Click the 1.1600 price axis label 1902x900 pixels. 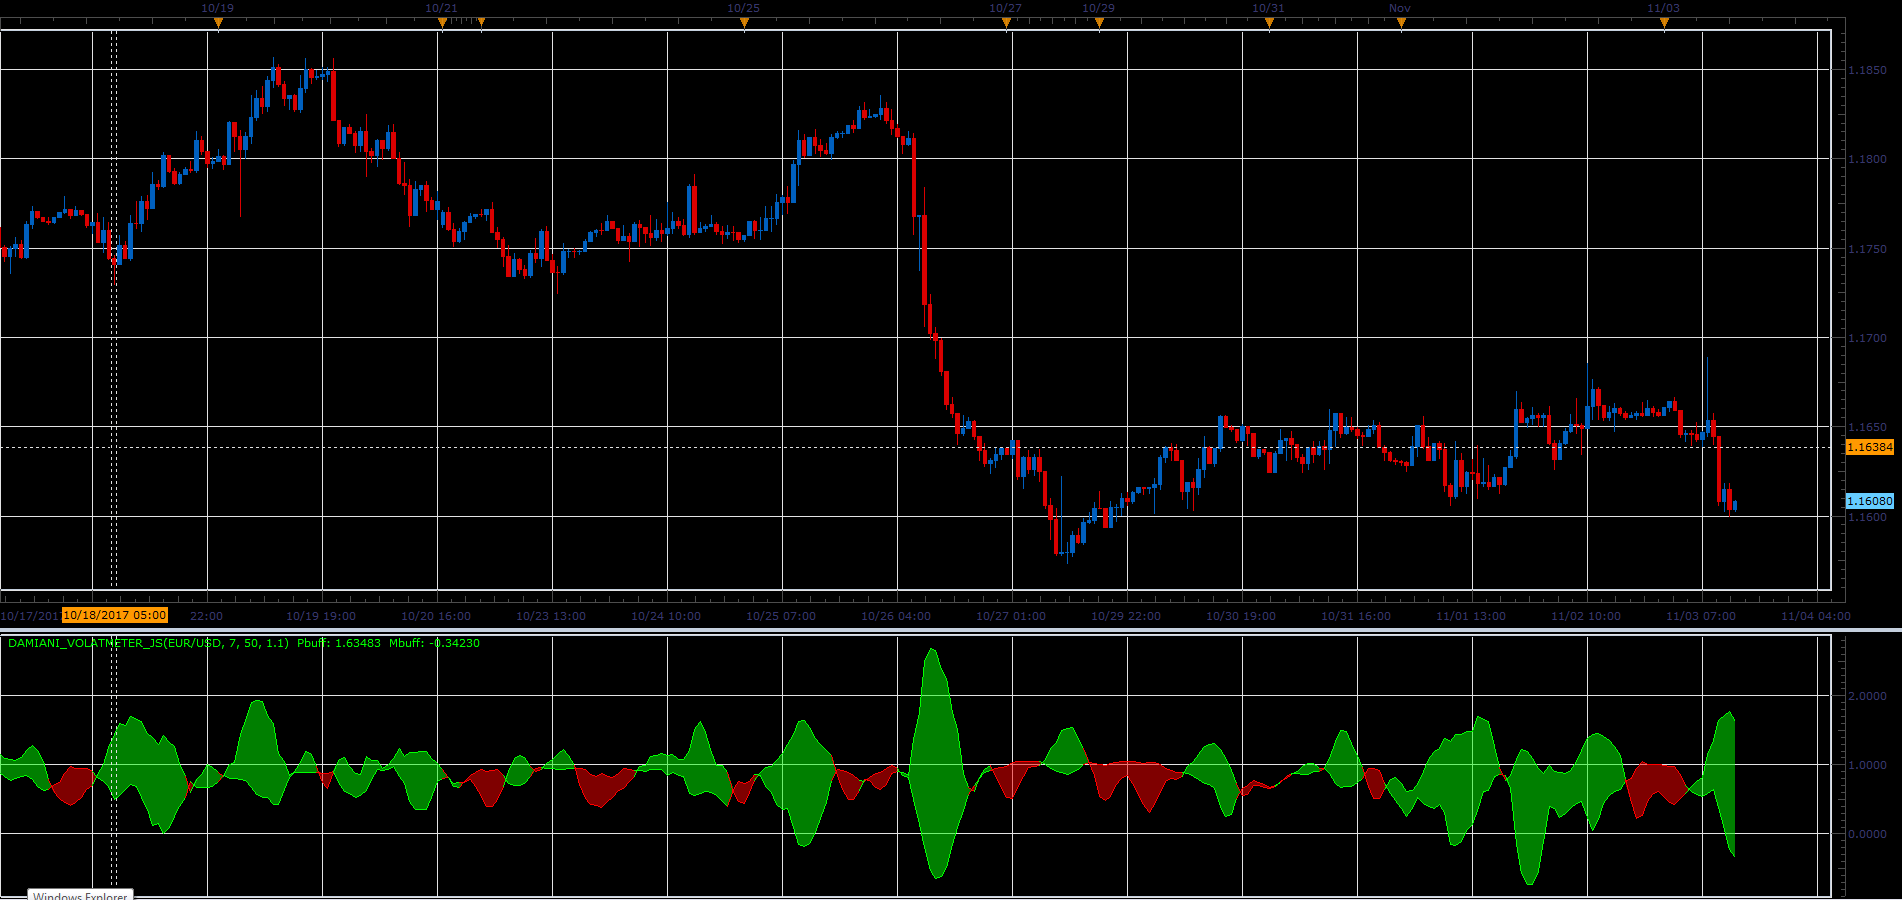pos(1867,517)
